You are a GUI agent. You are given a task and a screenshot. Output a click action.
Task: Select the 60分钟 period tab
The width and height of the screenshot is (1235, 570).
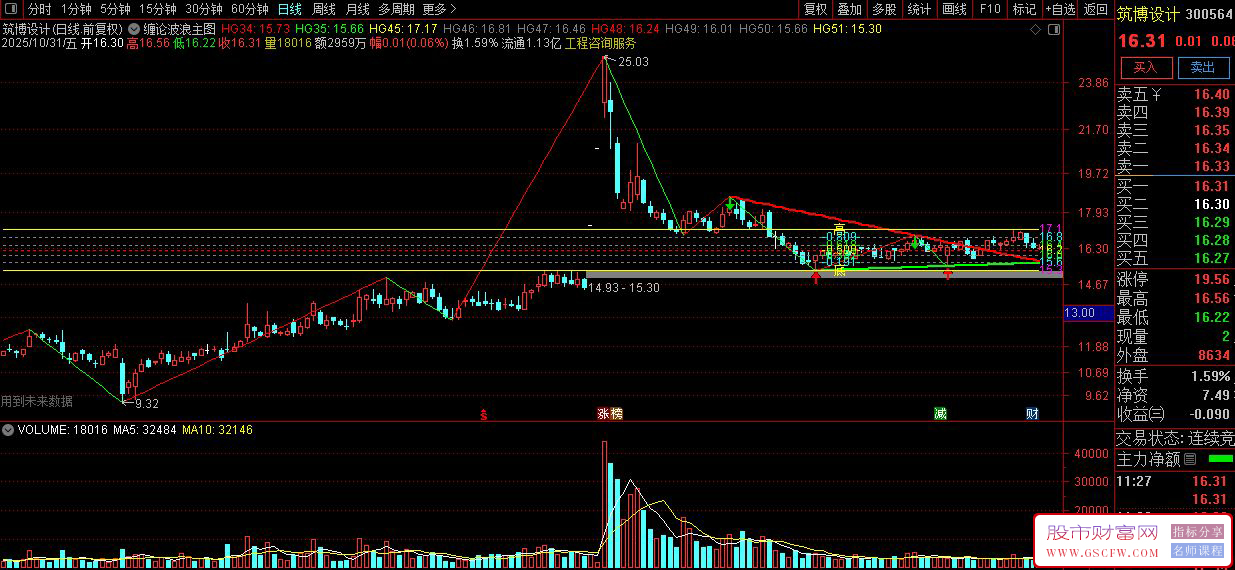(x=250, y=9)
